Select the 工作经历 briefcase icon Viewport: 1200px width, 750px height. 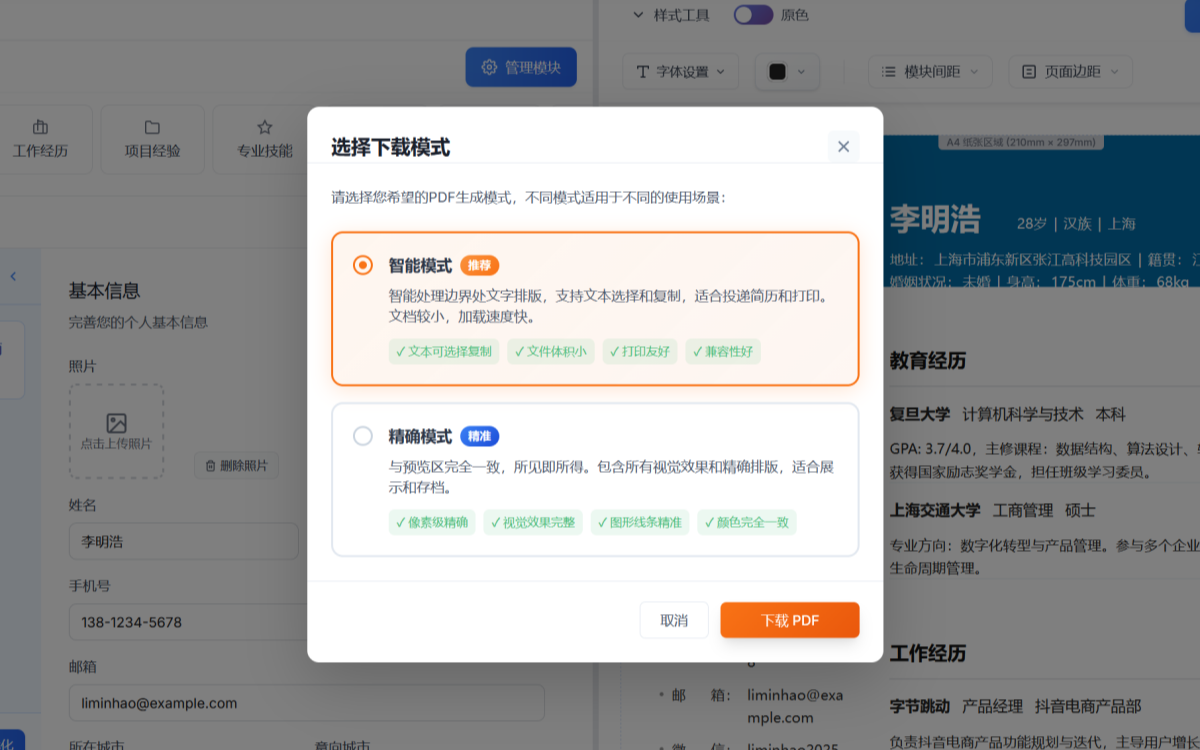point(41,126)
